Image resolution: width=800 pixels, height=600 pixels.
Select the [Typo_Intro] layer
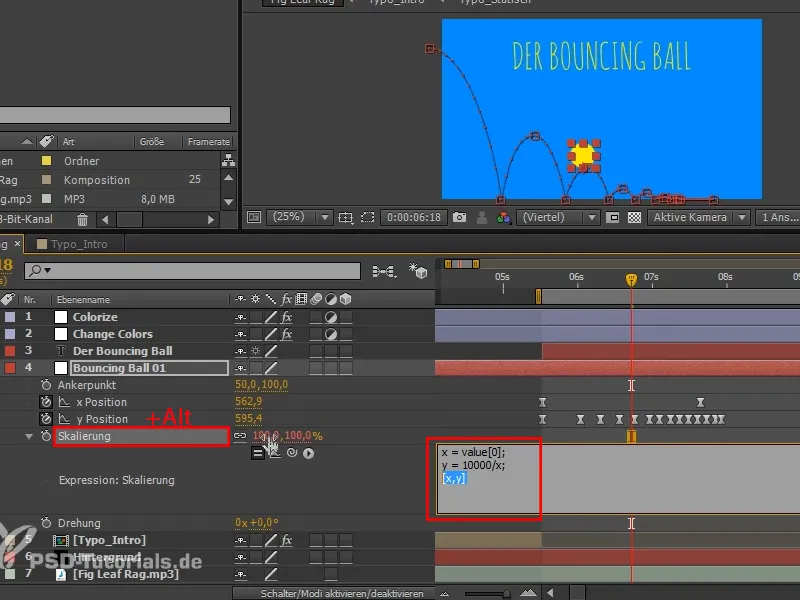[x=109, y=540]
